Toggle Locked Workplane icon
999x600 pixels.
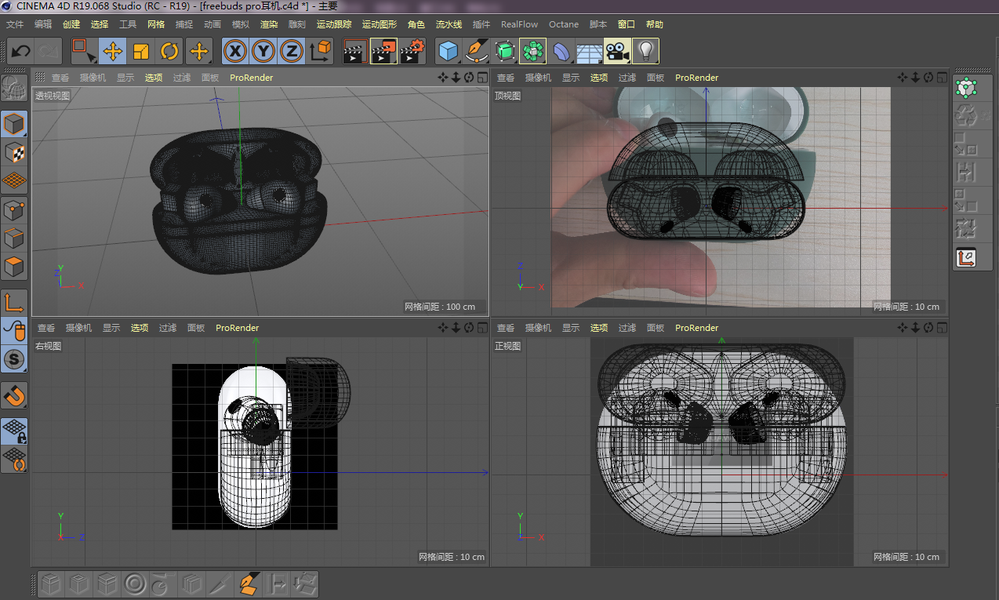coord(14,431)
